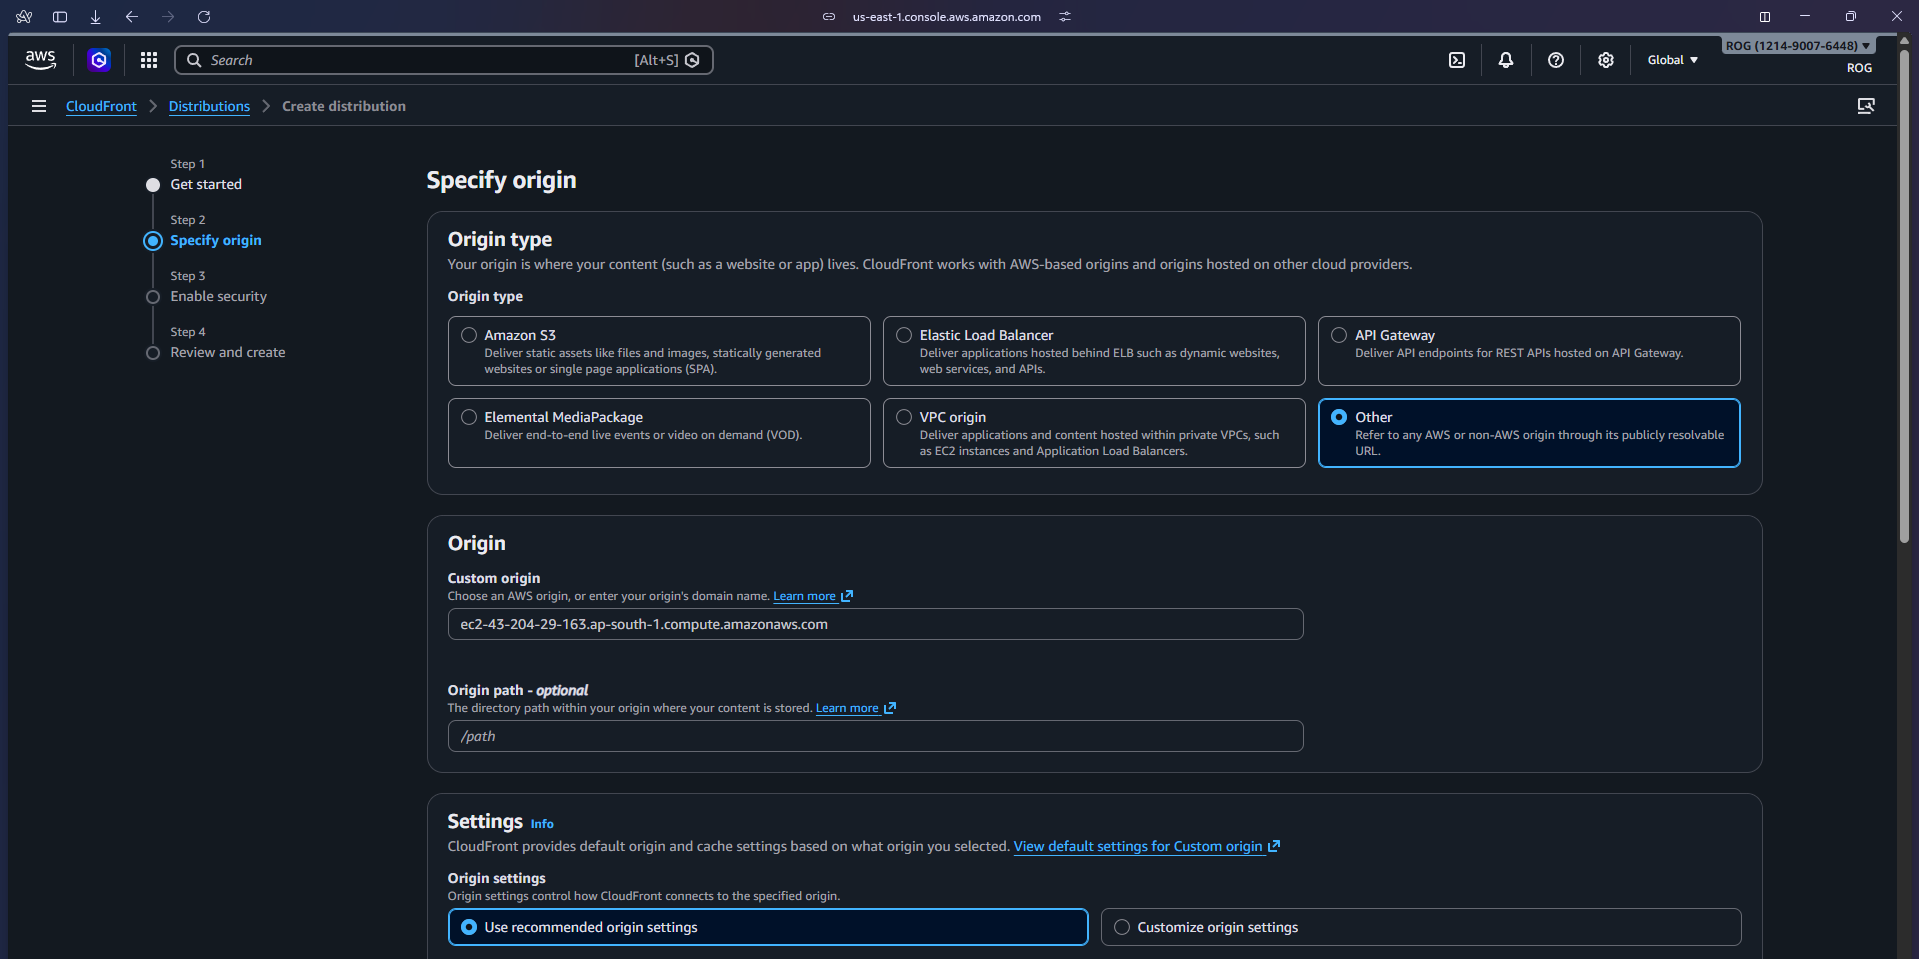Select the VPC origin radio option
Viewport: 1919px width, 959px height.
click(x=904, y=417)
